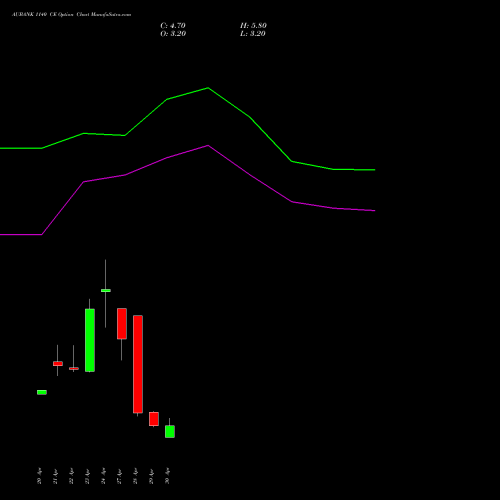The image size is (500, 500).
Task: Click the 29 Apr date label
Action: [x=151, y=476]
